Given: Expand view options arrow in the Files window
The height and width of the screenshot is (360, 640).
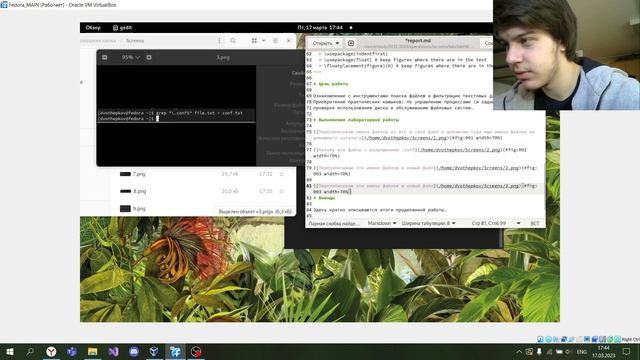Looking at the screenshot, I should pyautogui.click(x=264, y=41).
